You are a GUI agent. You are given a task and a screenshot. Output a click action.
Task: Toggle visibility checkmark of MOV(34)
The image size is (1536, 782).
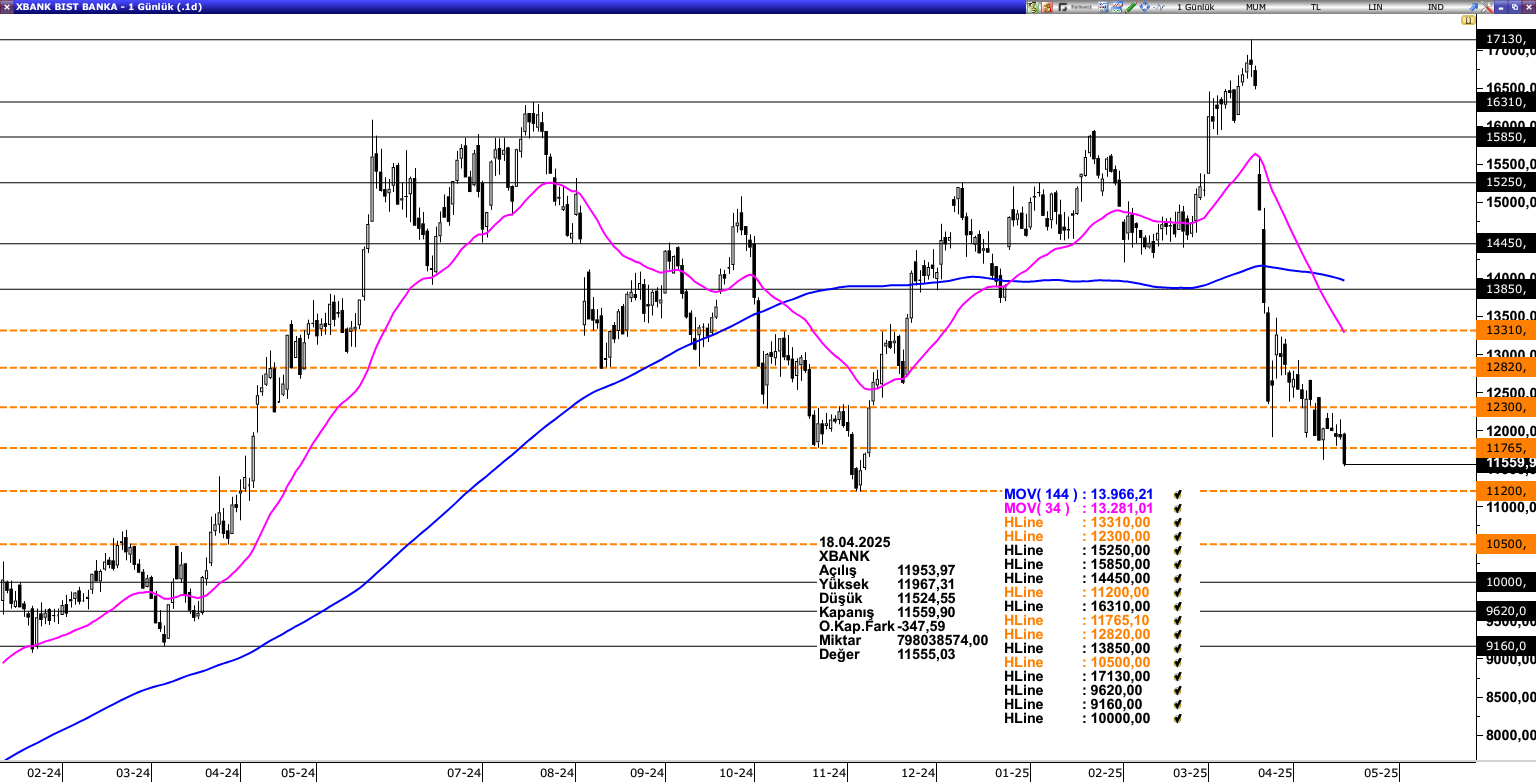pyautogui.click(x=1179, y=508)
